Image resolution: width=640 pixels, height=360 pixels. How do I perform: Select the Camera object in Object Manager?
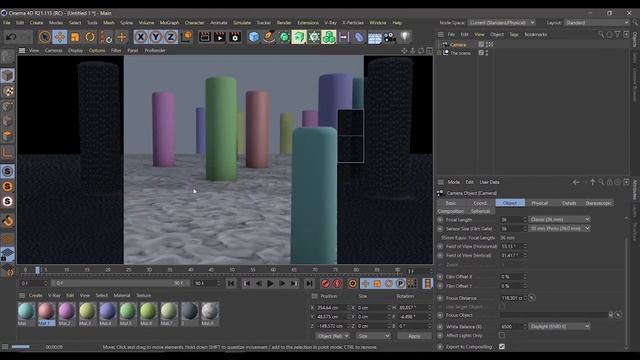458,44
